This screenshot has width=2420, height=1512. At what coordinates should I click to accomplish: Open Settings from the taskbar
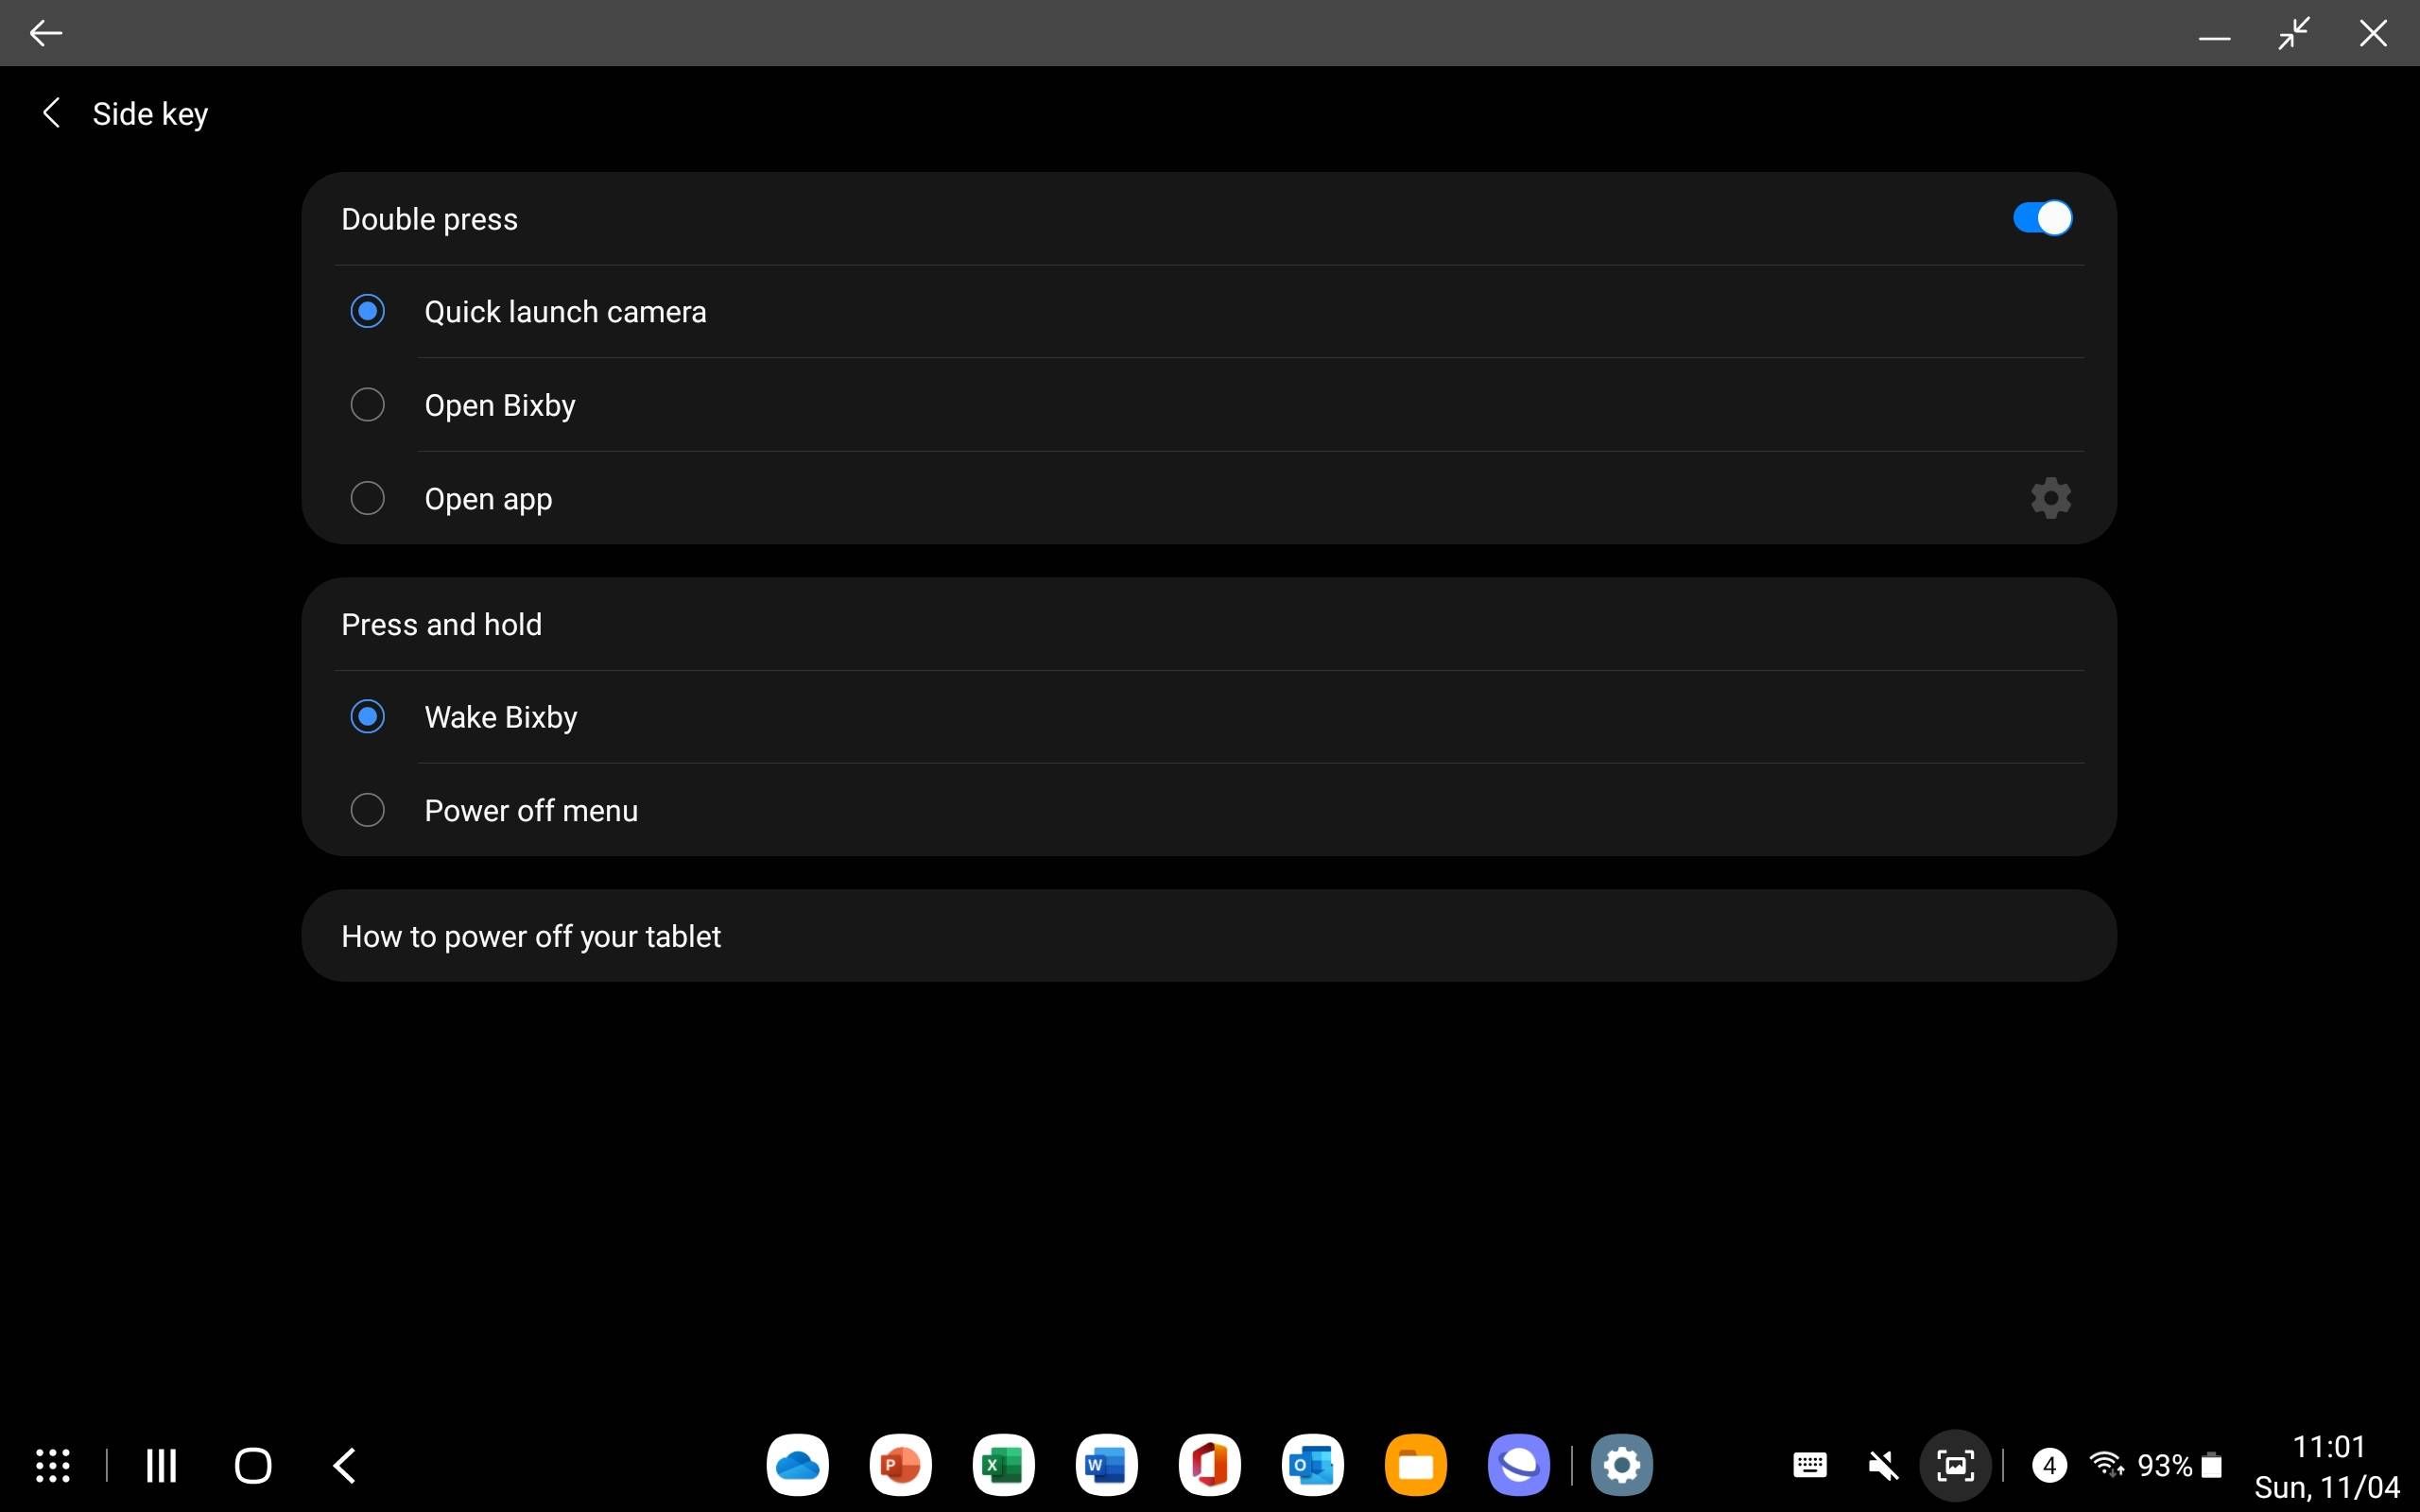pyautogui.click(x=1621, y=1464)
